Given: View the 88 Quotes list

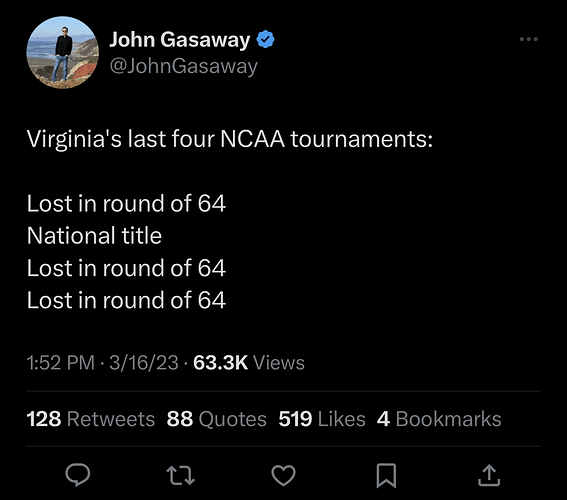Looking at the screenshot, I should 217,419.
